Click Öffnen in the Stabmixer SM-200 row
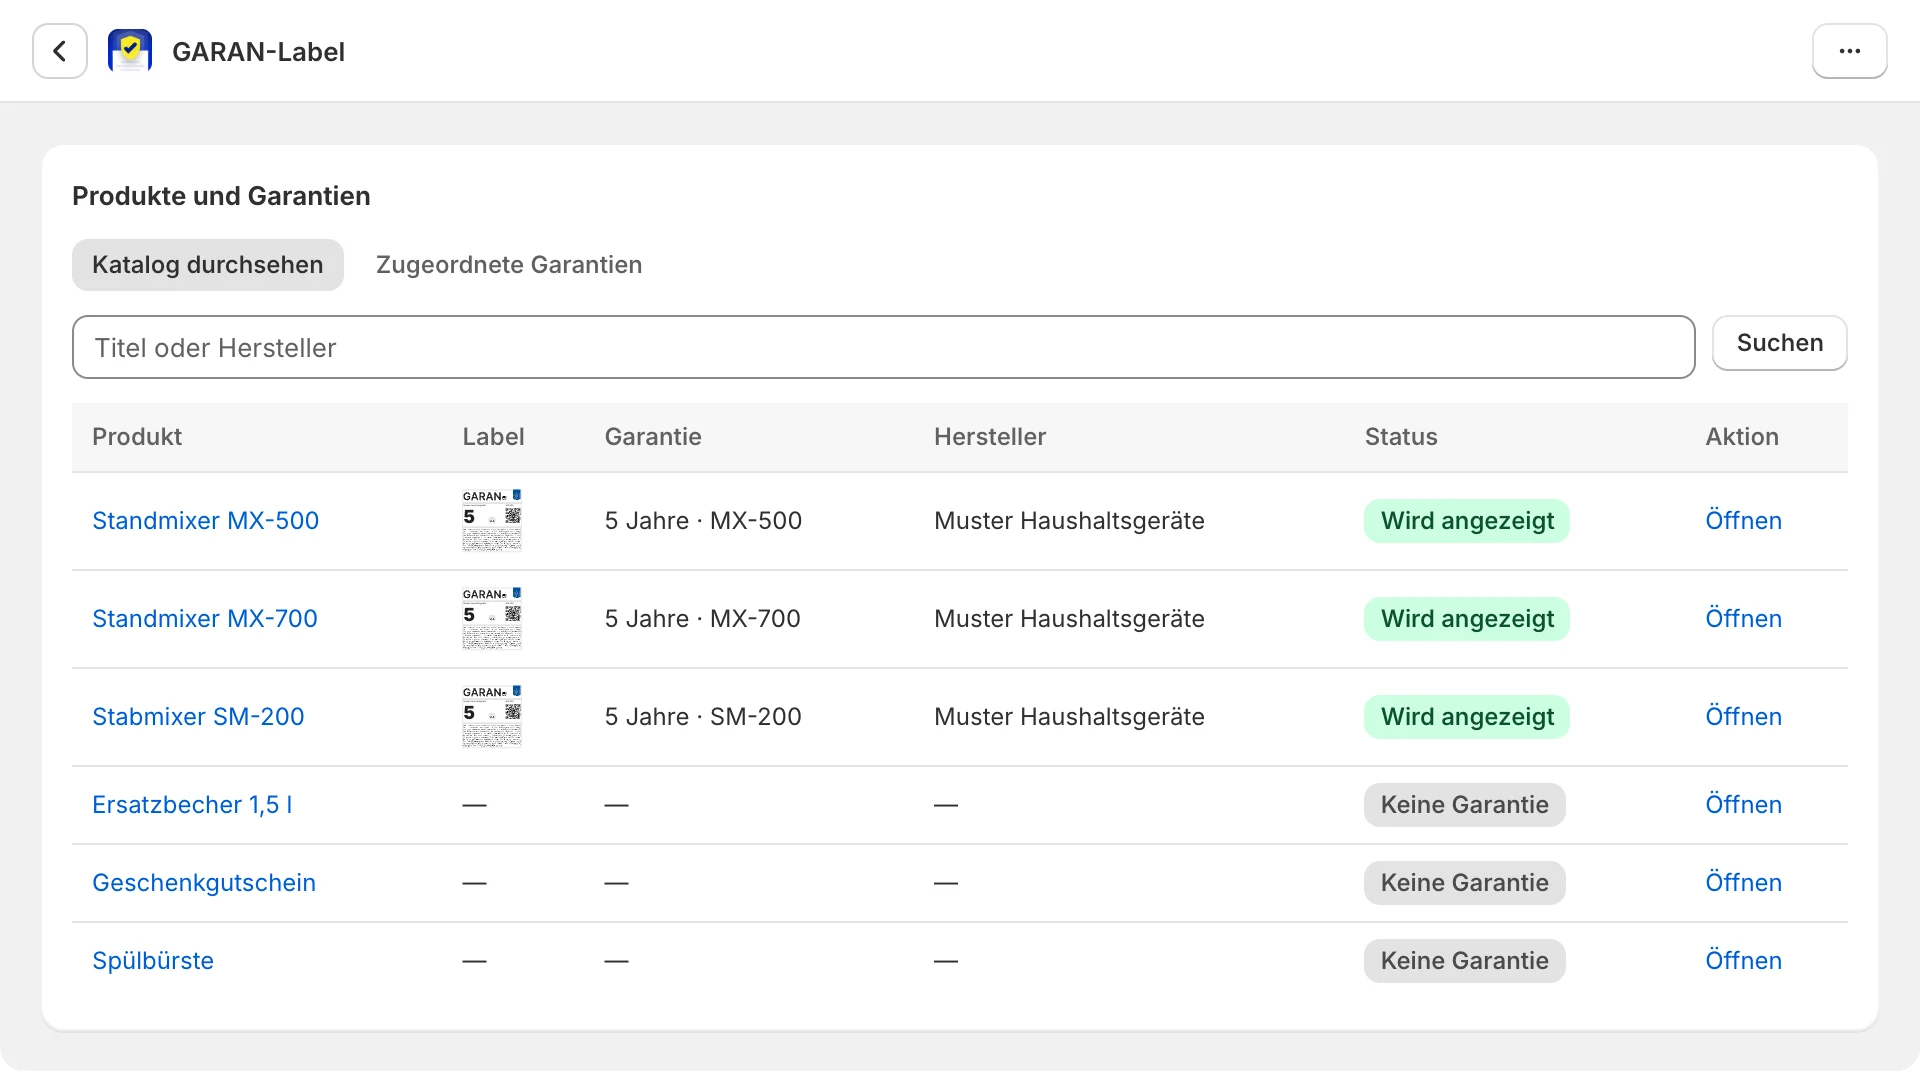1920x1072 pixels. click(x=1743, y=716)
